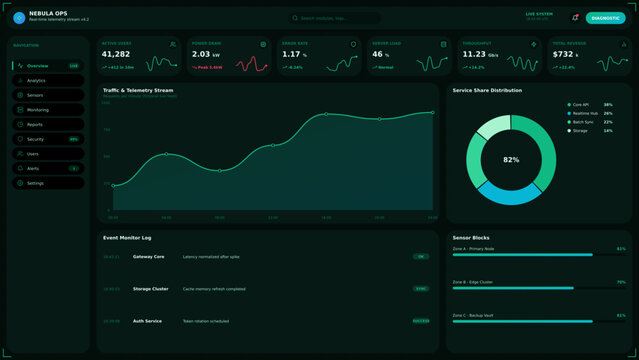Image resolution: width=639 pixels, height=360 pixels.
Task: Click the Nebula Ops round logo
Action: [19, 18]
